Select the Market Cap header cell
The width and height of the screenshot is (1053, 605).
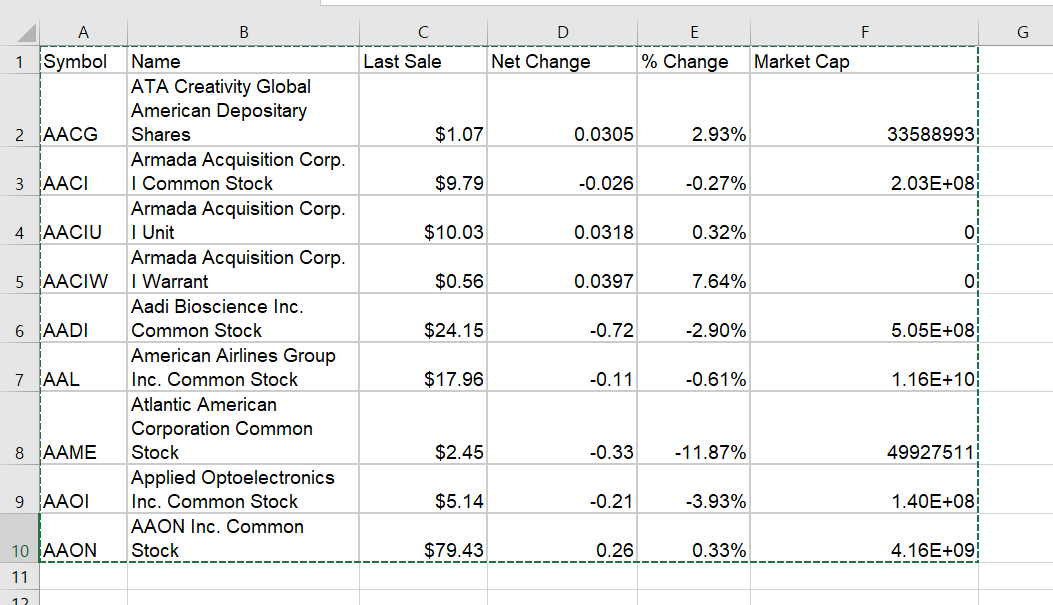point(864,62)
